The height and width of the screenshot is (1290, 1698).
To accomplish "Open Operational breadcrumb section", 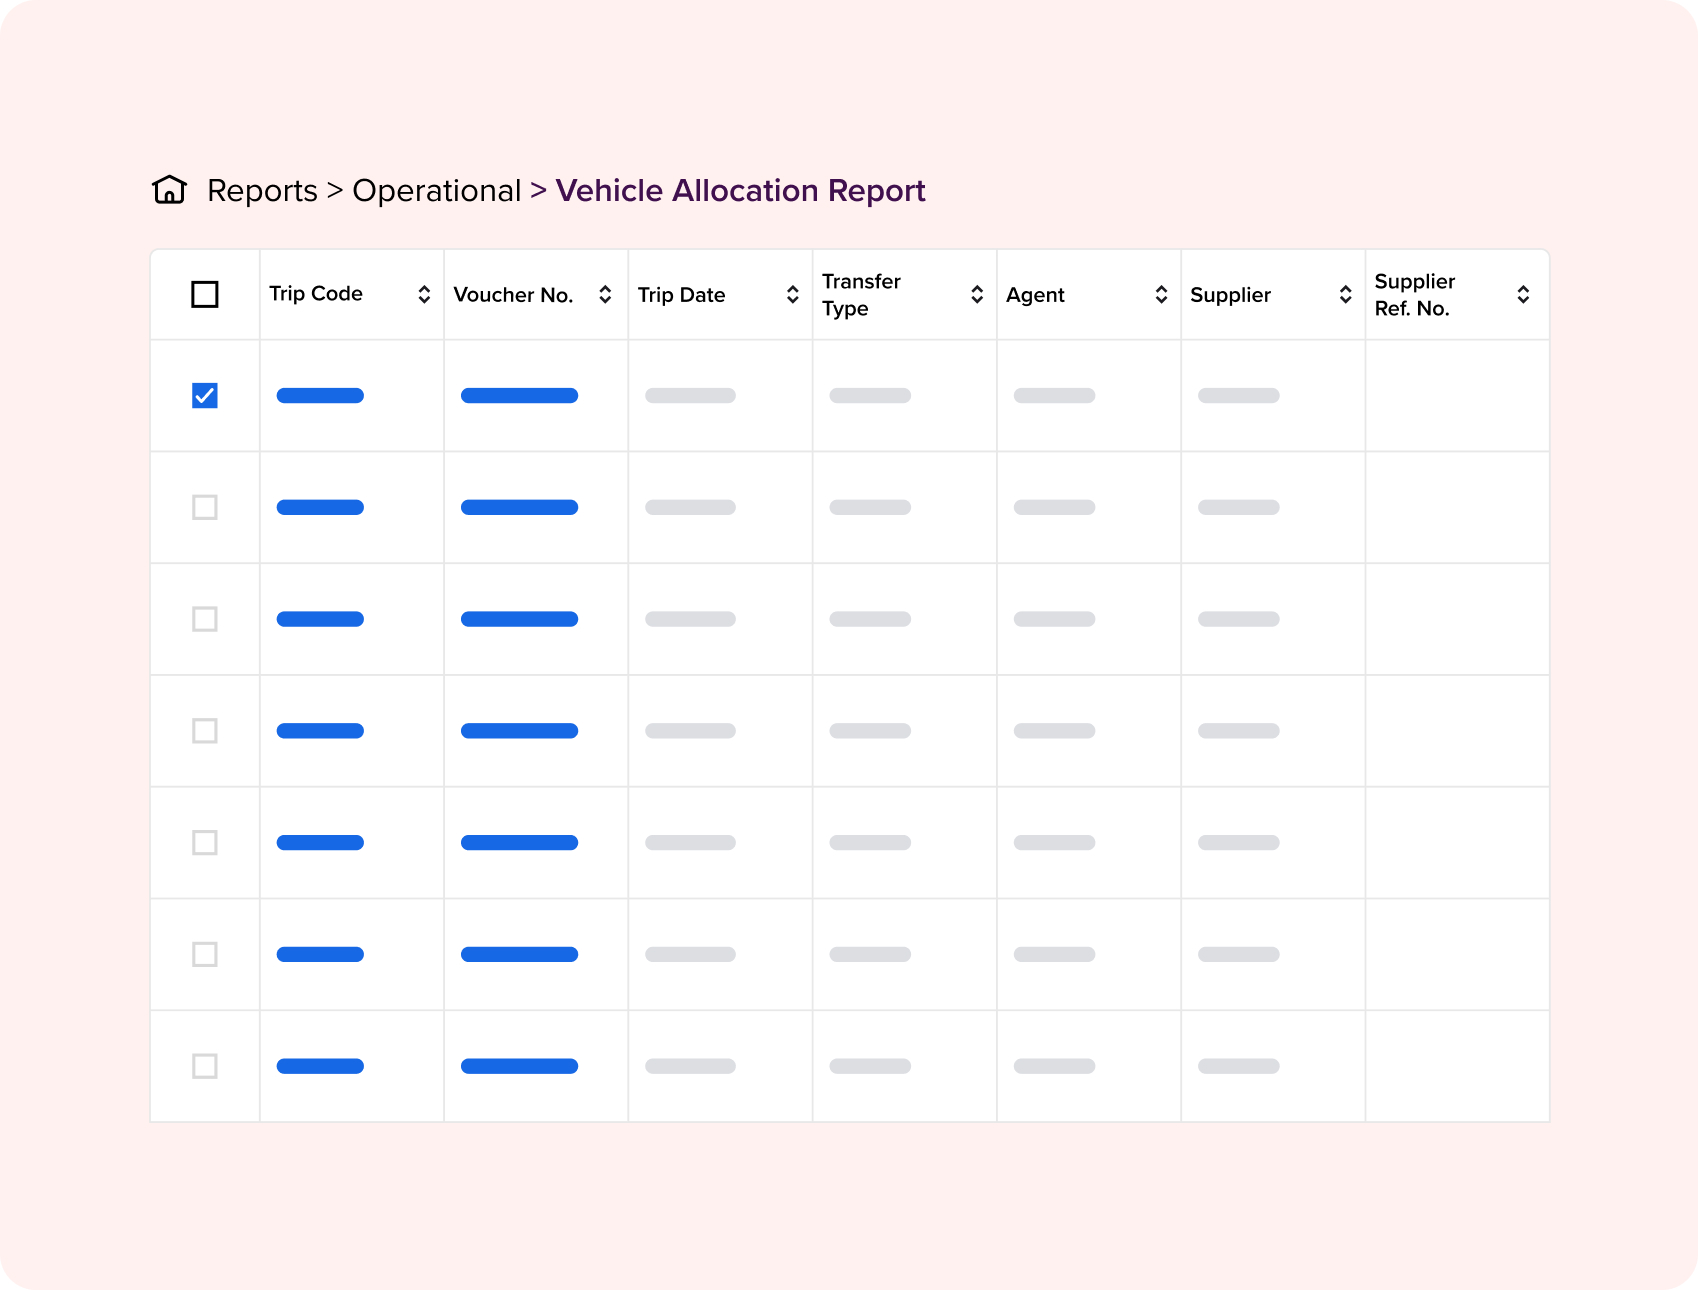I will pyautogui.click(x=436, y=190).
